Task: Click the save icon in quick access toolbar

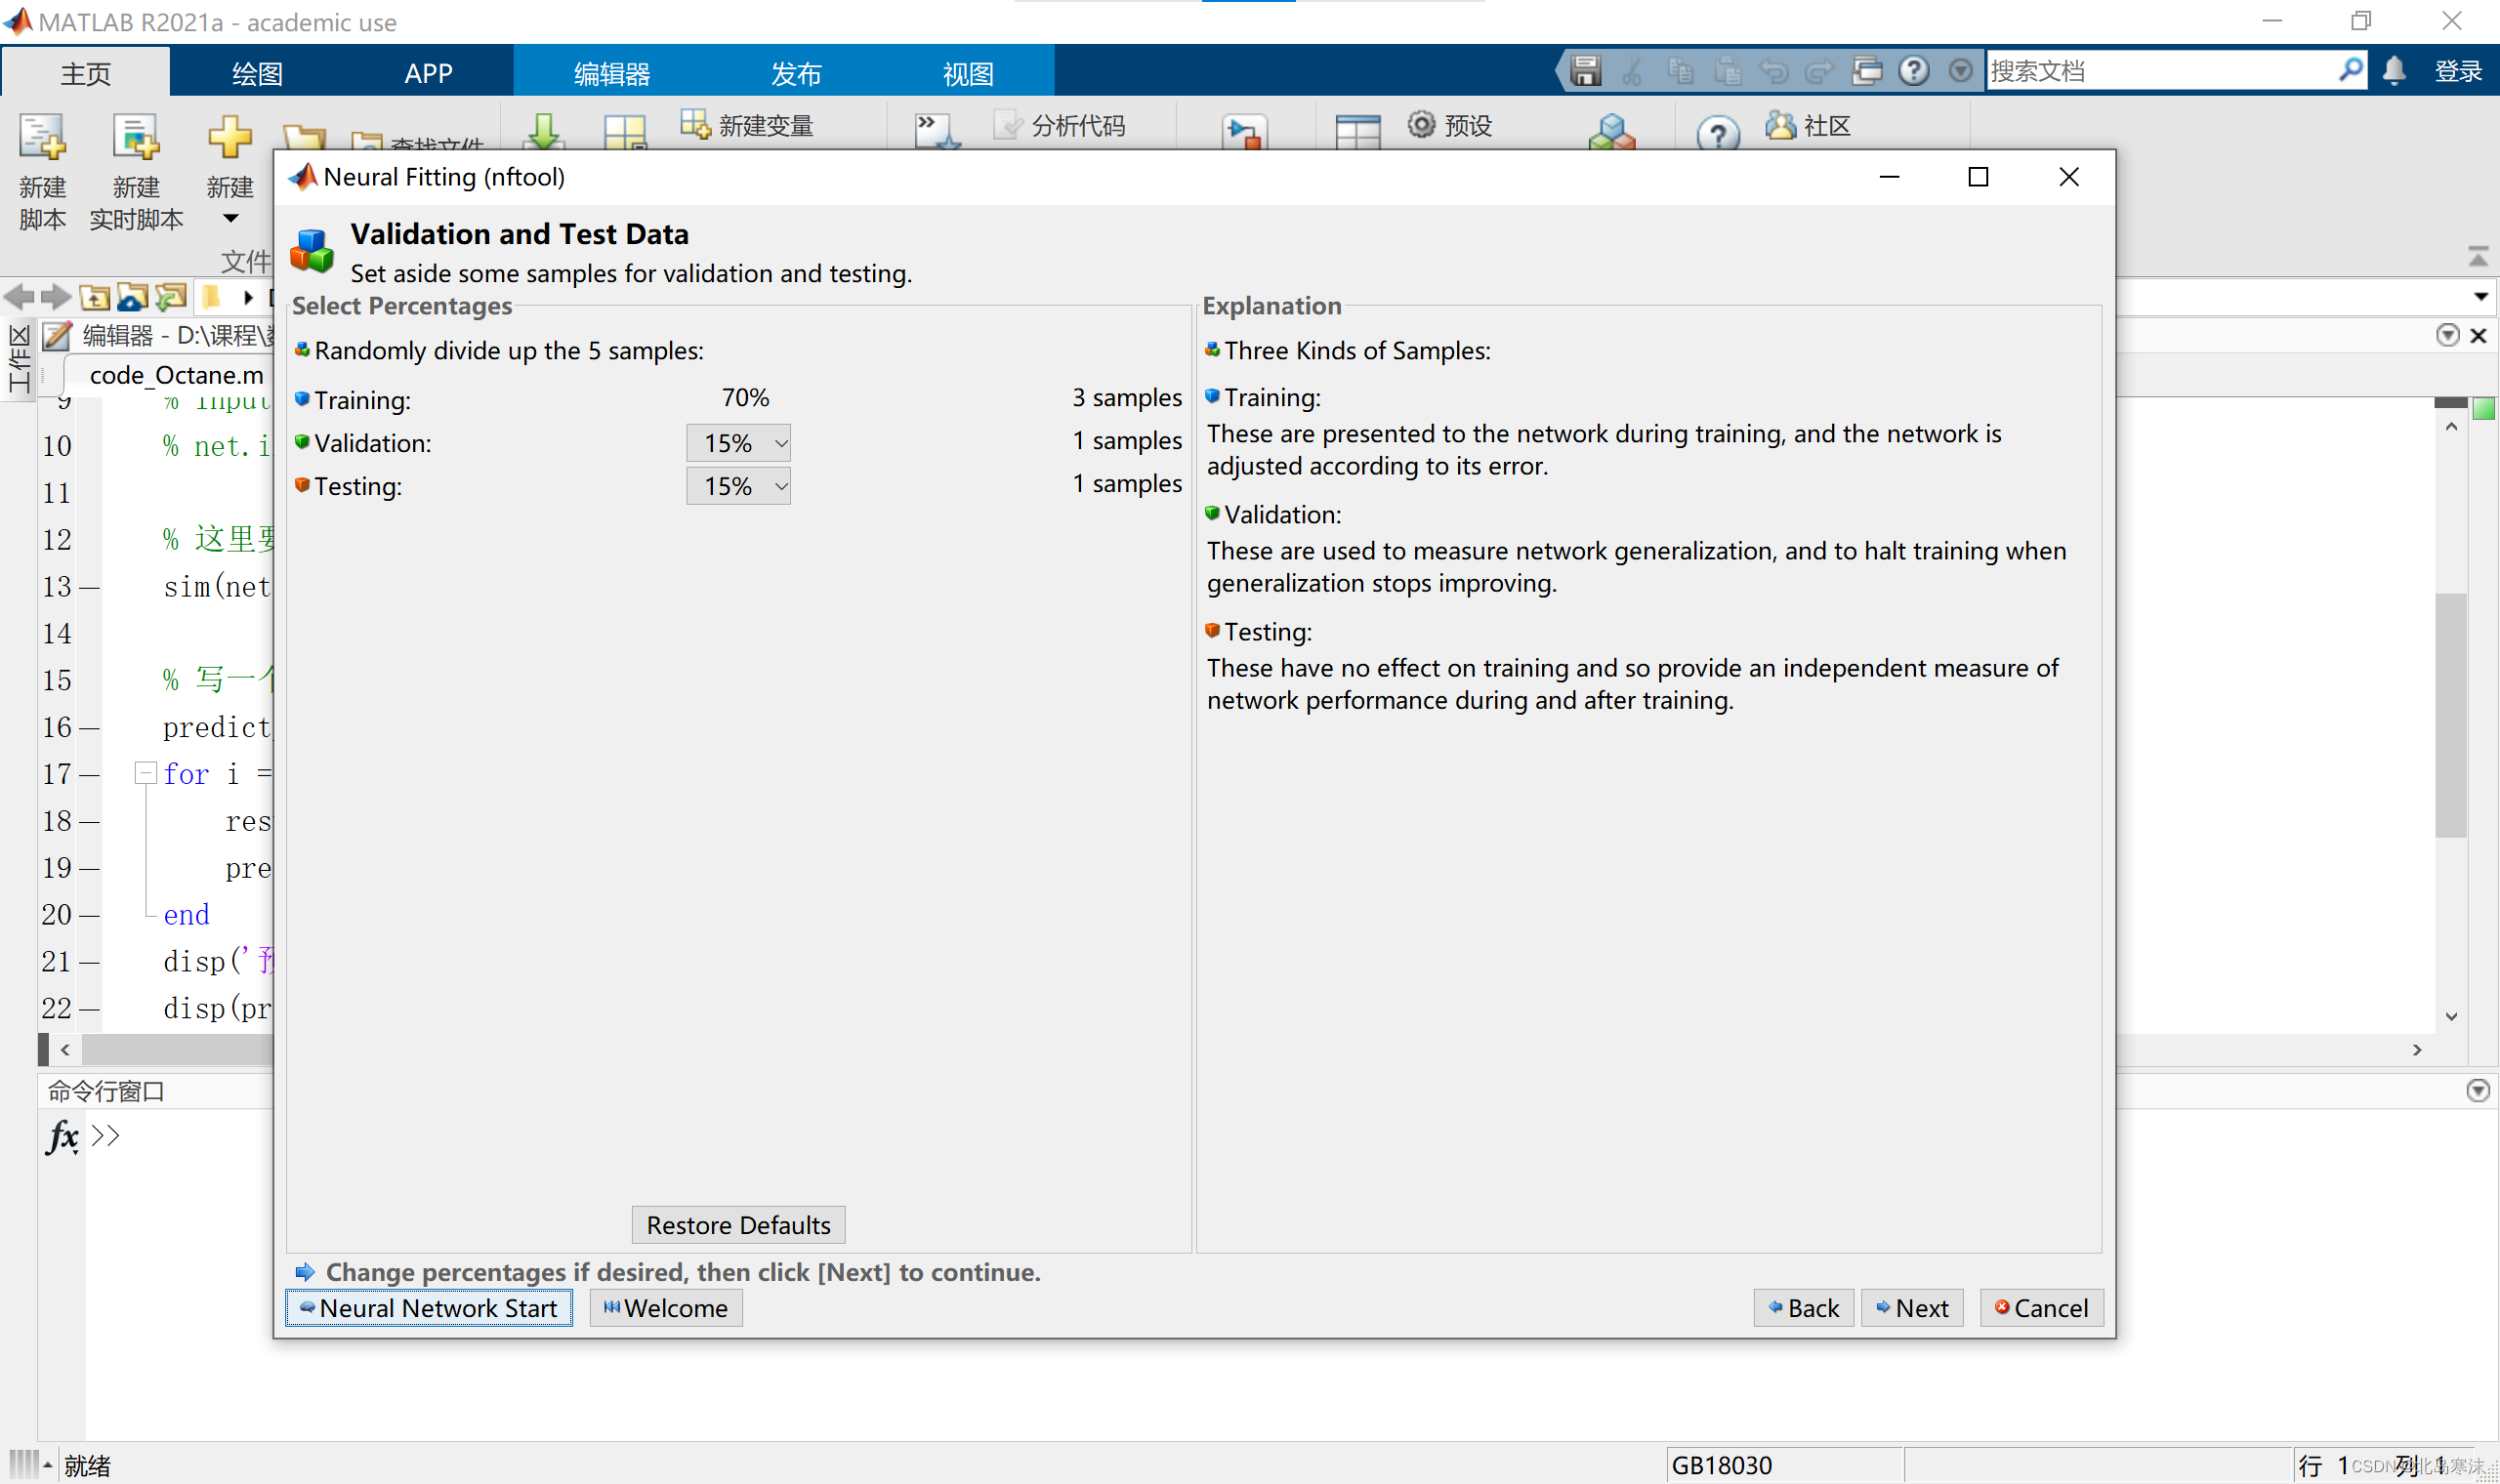Action: (1585, 71)
